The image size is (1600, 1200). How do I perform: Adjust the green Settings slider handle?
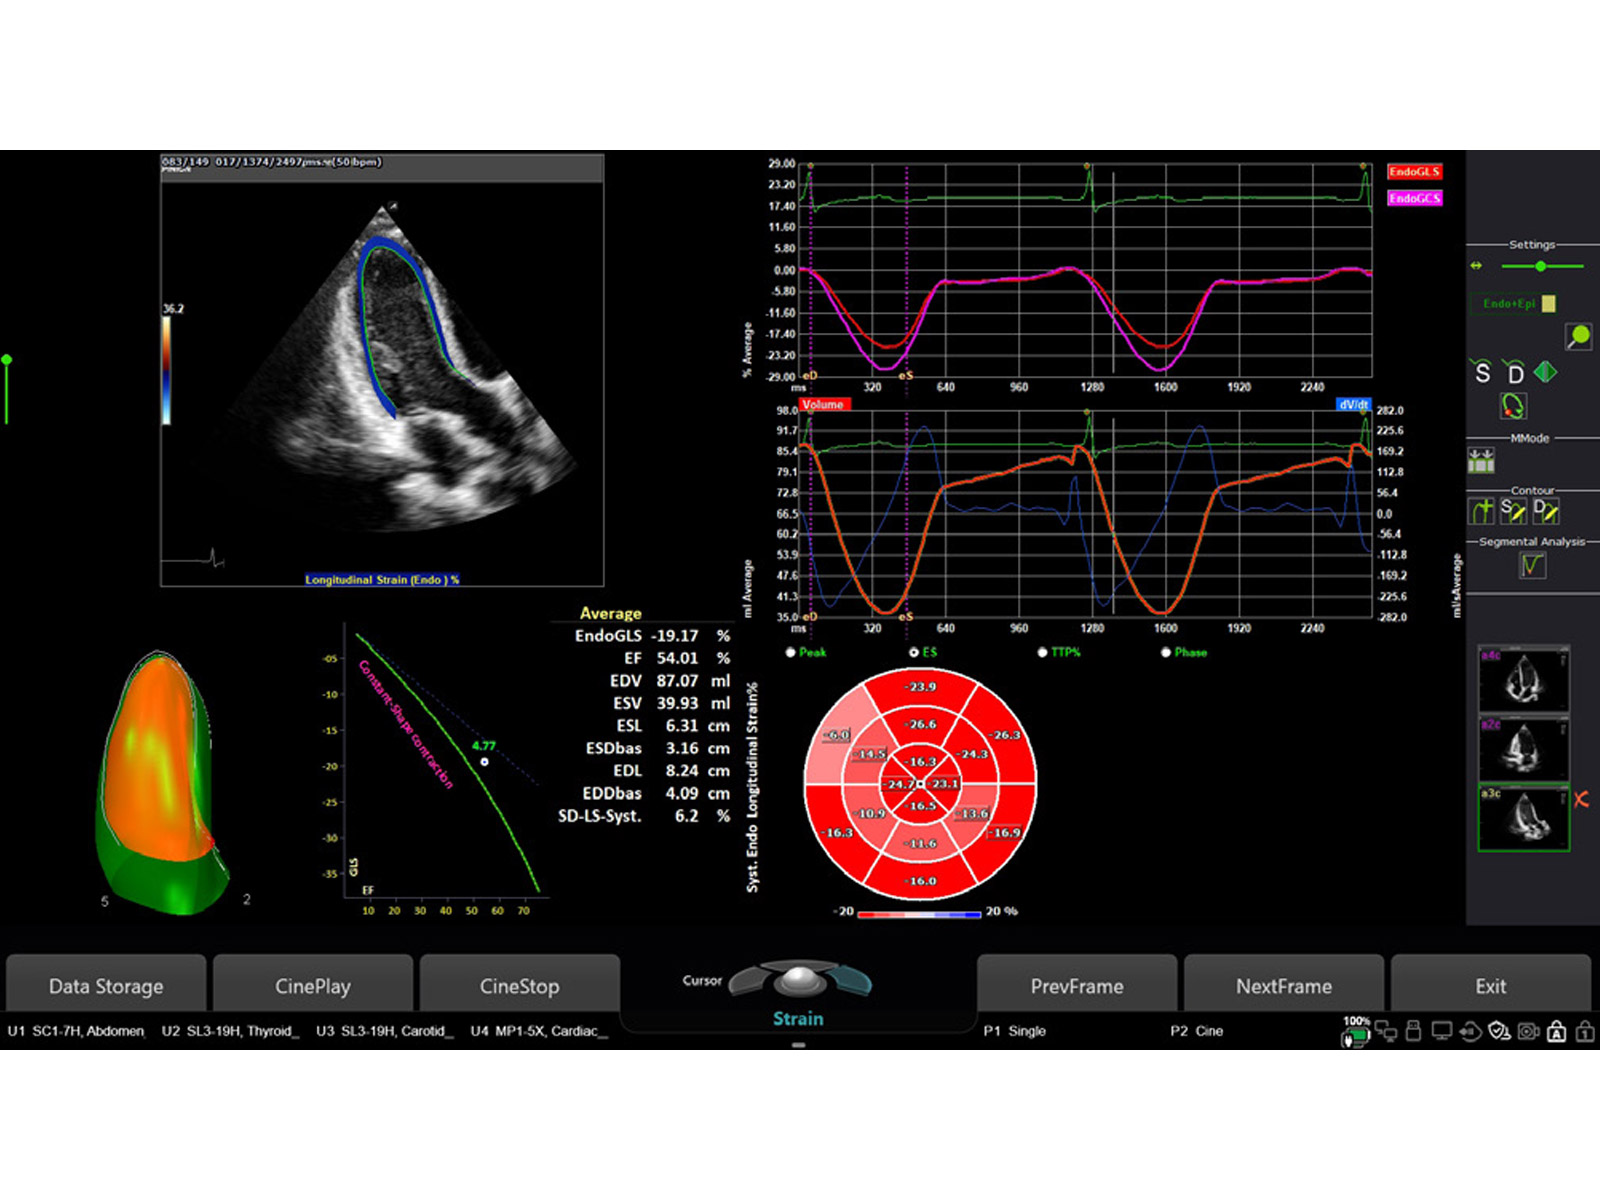1541,266
